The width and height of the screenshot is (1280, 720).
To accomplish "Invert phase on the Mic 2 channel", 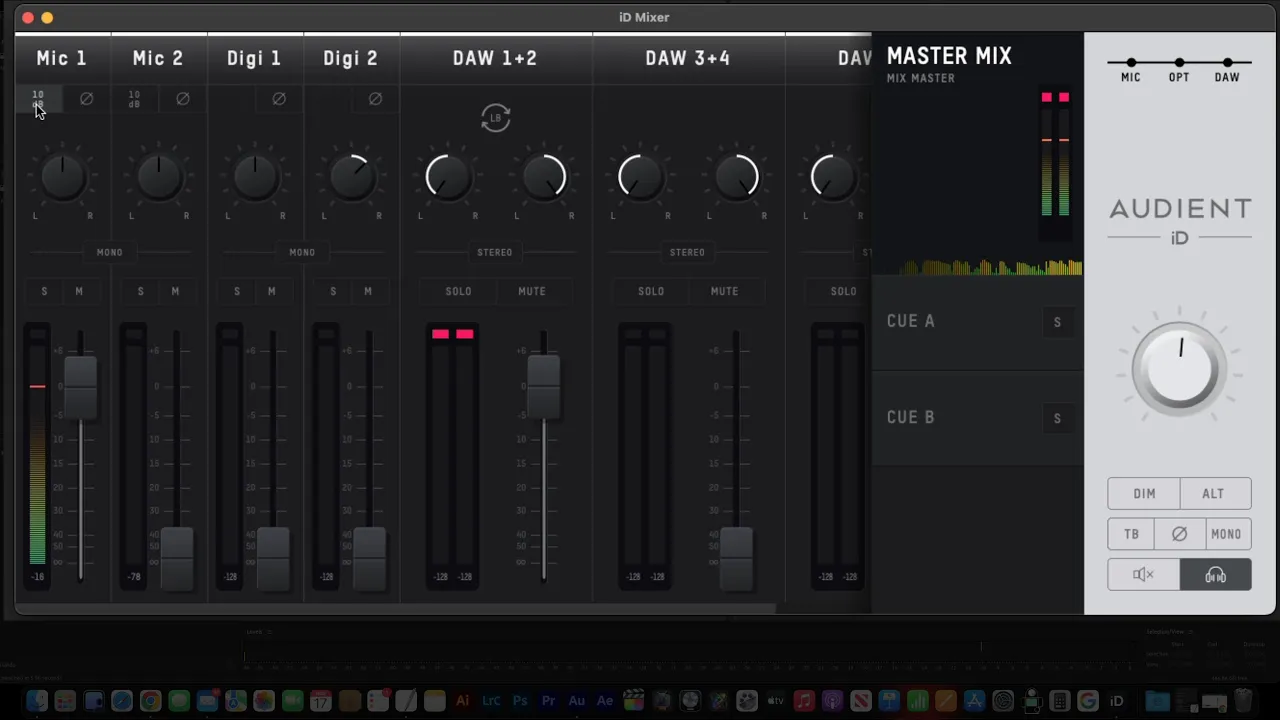I will 182,99.
